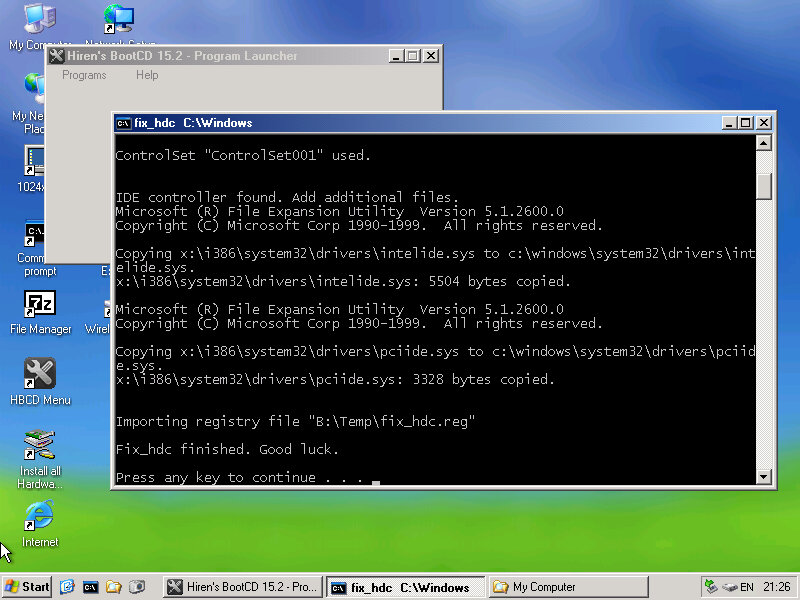This screenshot has height=600, width=800.
Task: Click the system tray clock
Action: [x=776, y=587]
